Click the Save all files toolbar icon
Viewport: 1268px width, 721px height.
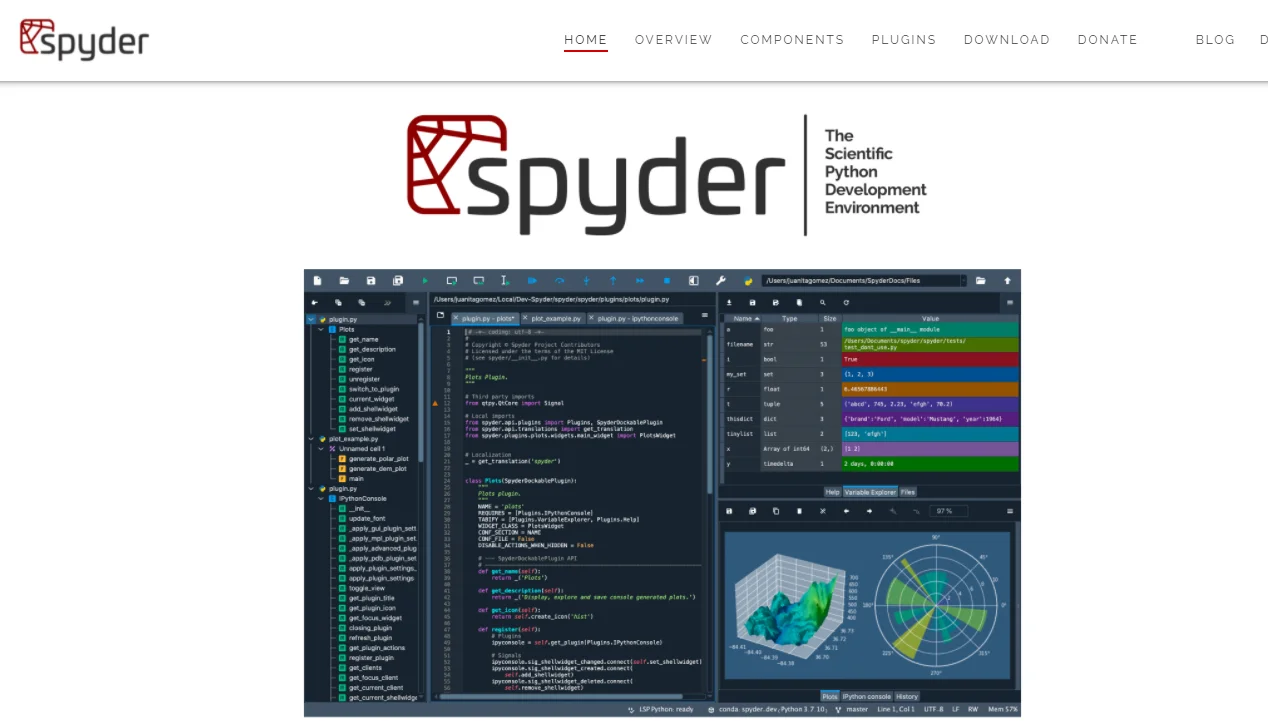point(398,281)
